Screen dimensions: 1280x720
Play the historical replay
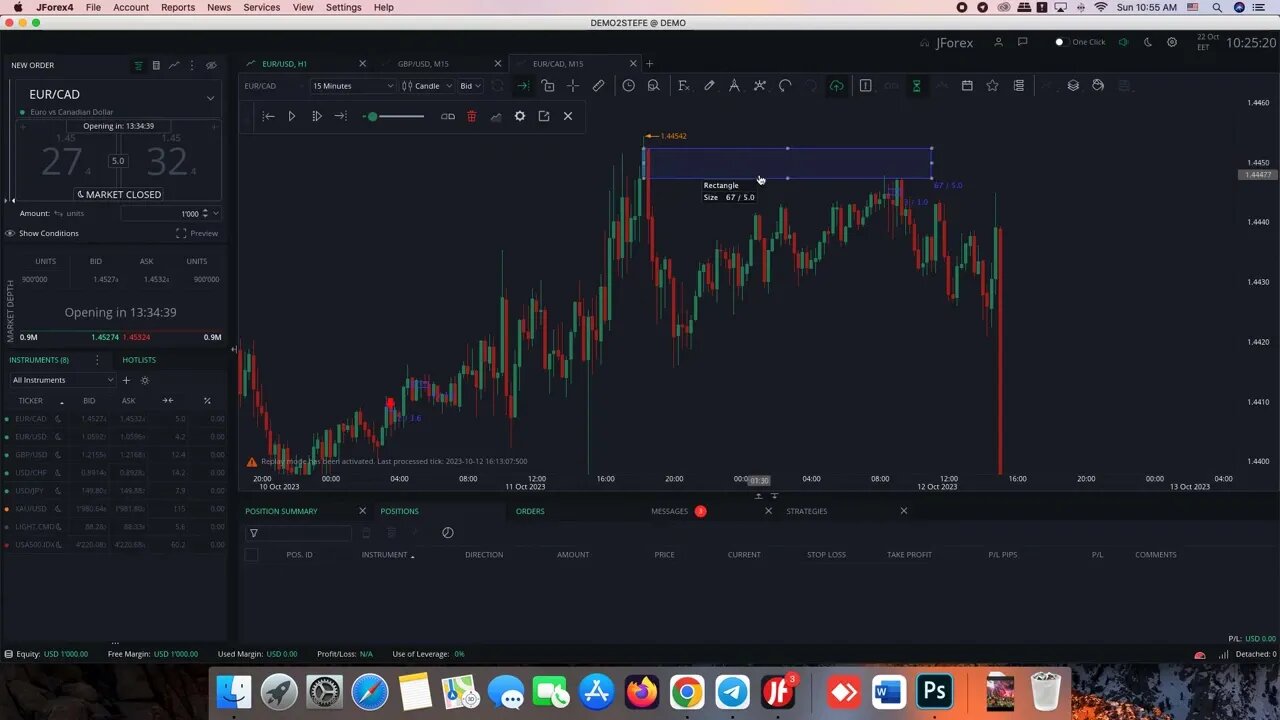click(292, 116)
